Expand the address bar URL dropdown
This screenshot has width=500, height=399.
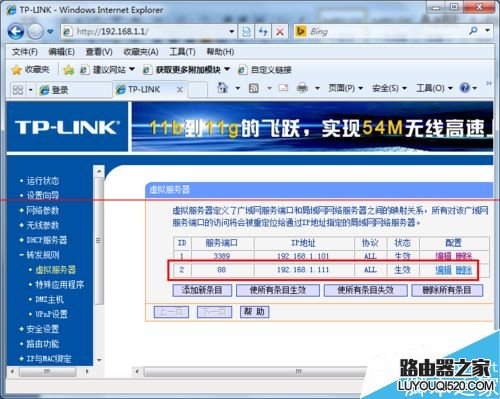[232, 32]
